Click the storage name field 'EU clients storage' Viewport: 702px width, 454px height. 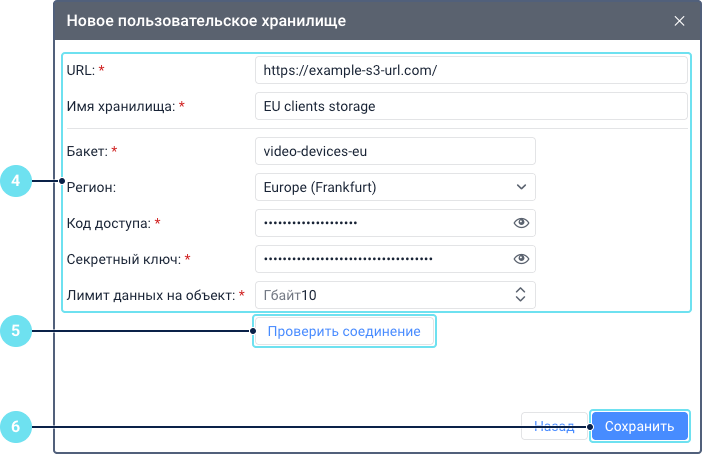[x=471, y=106]
